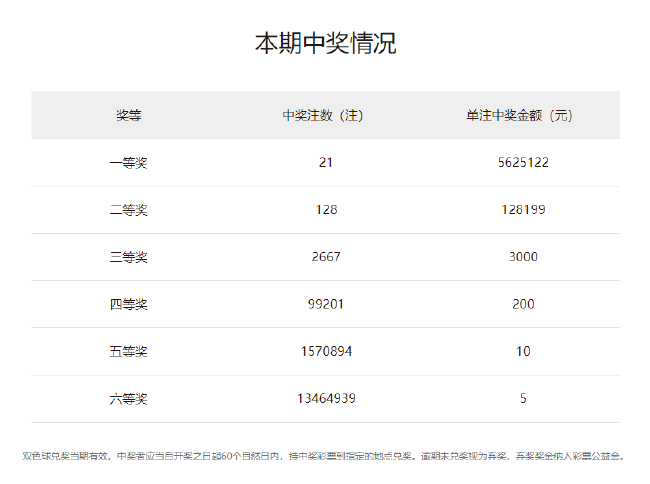Click the 中奖注数（注） column header
Viewport: 650px width, 484px height.
tap(325, 115)
